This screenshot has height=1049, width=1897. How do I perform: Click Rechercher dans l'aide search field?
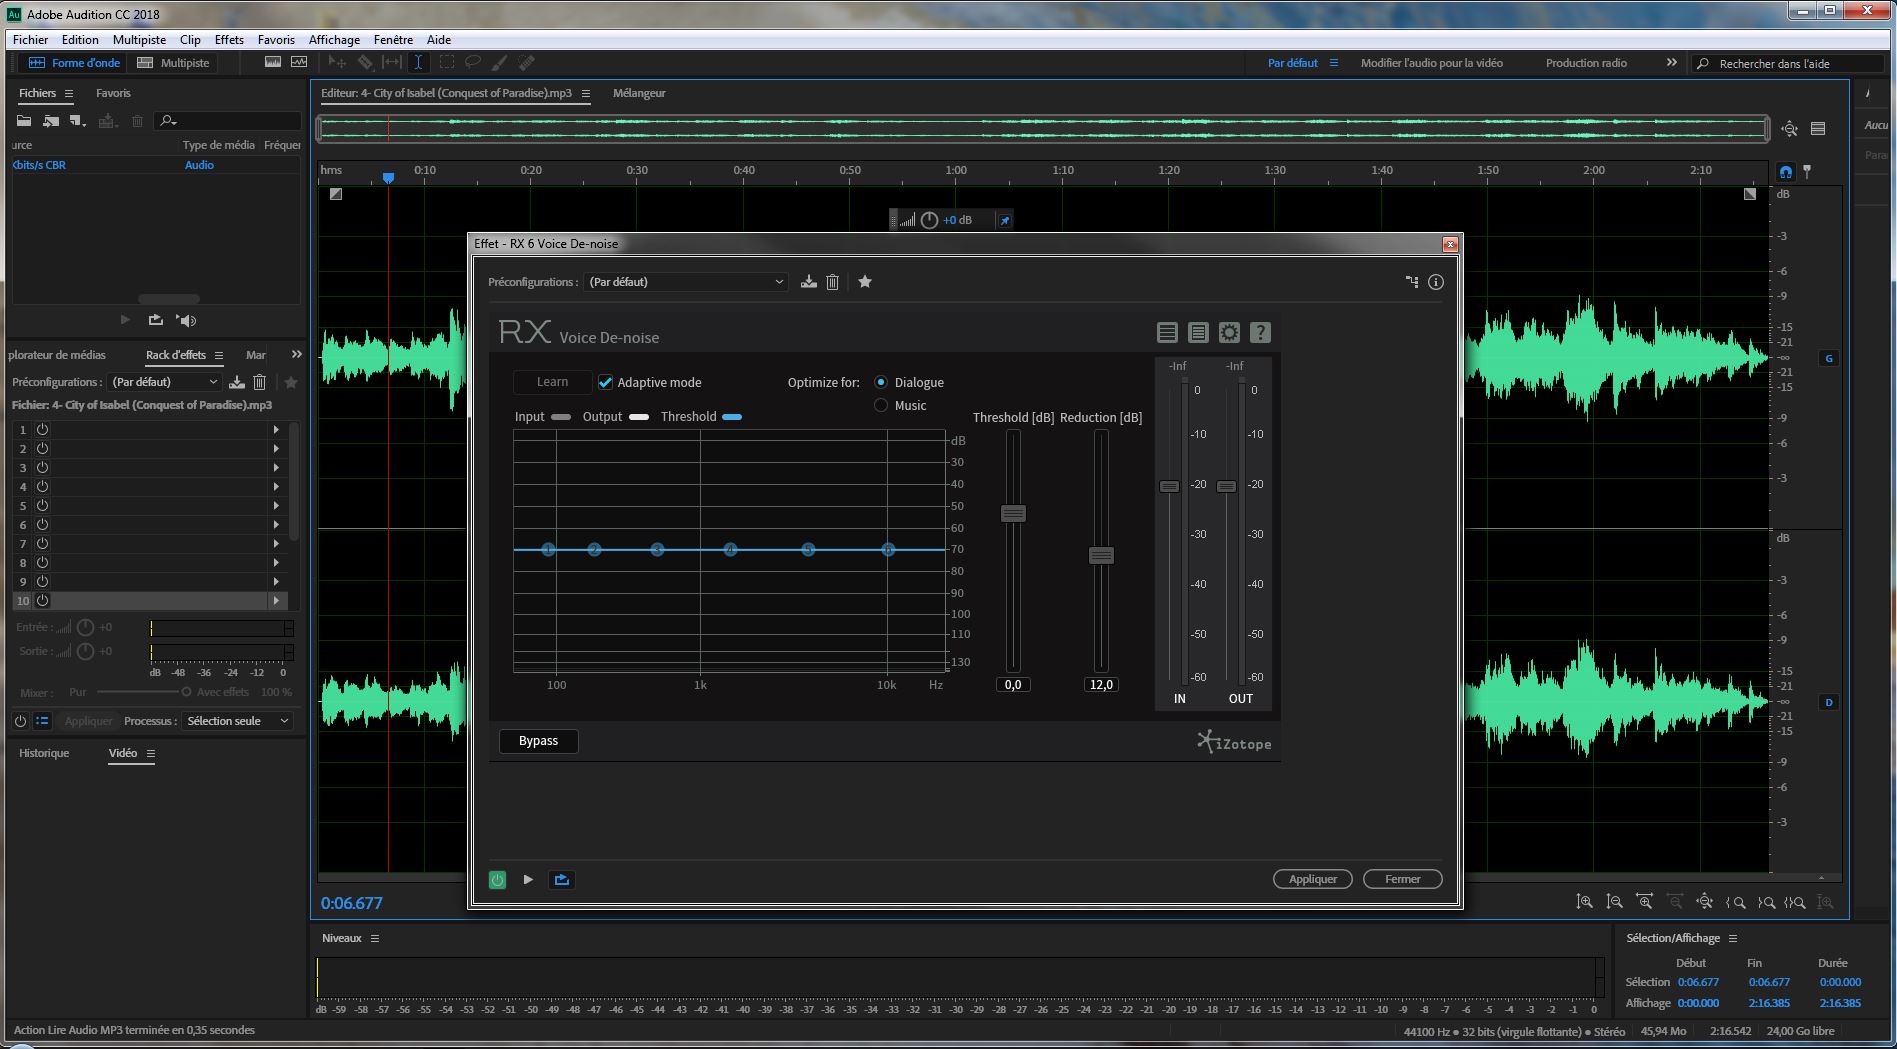pyautogui.click(x=1786, y=63)
